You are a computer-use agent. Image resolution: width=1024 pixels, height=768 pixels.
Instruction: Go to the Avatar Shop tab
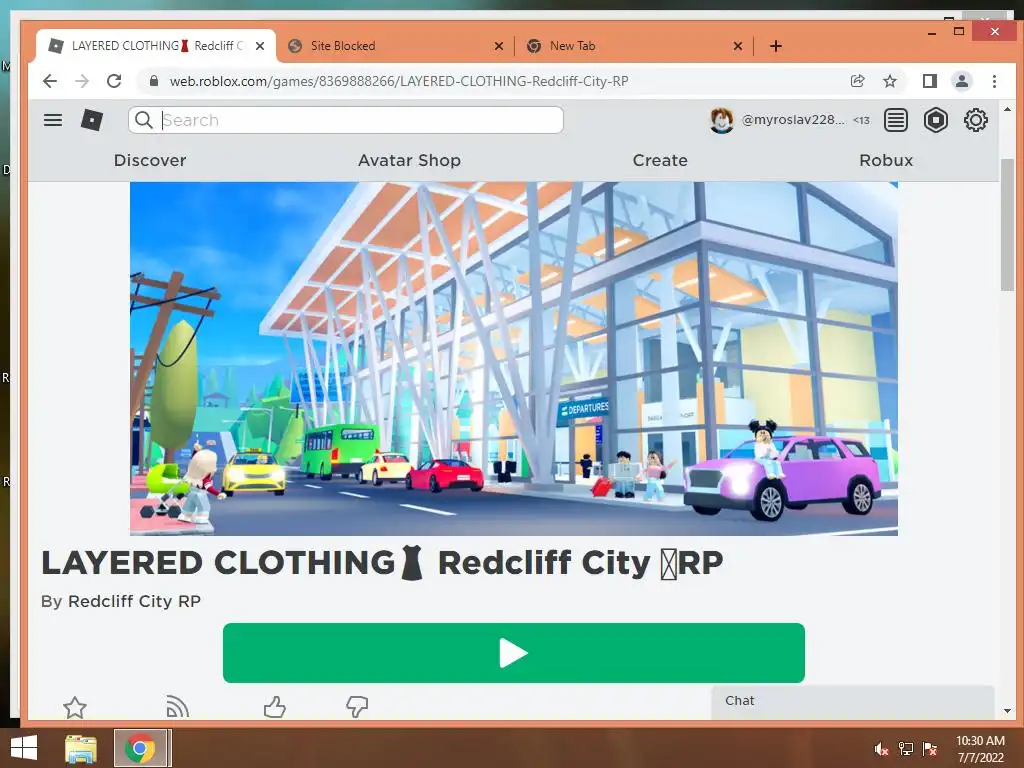(409, 161)
